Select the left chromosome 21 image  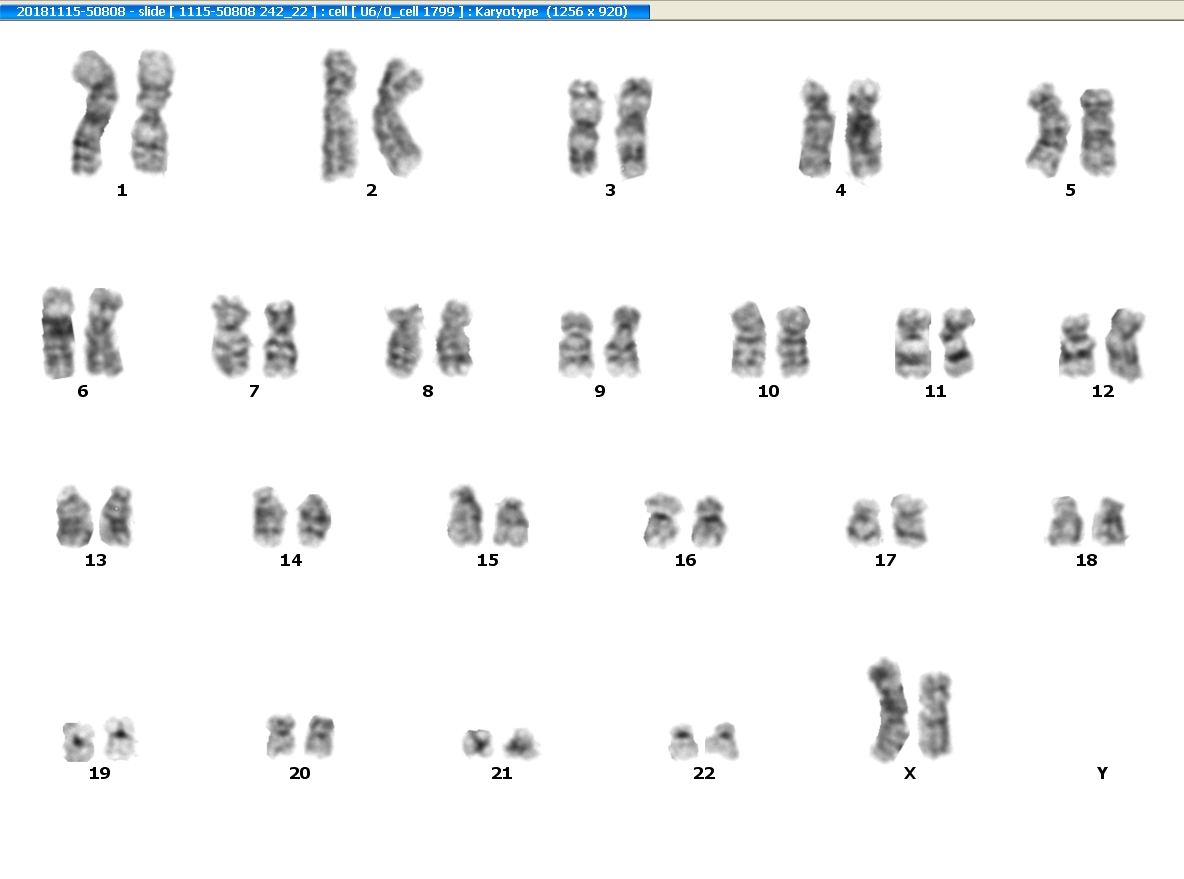(477, 744)
